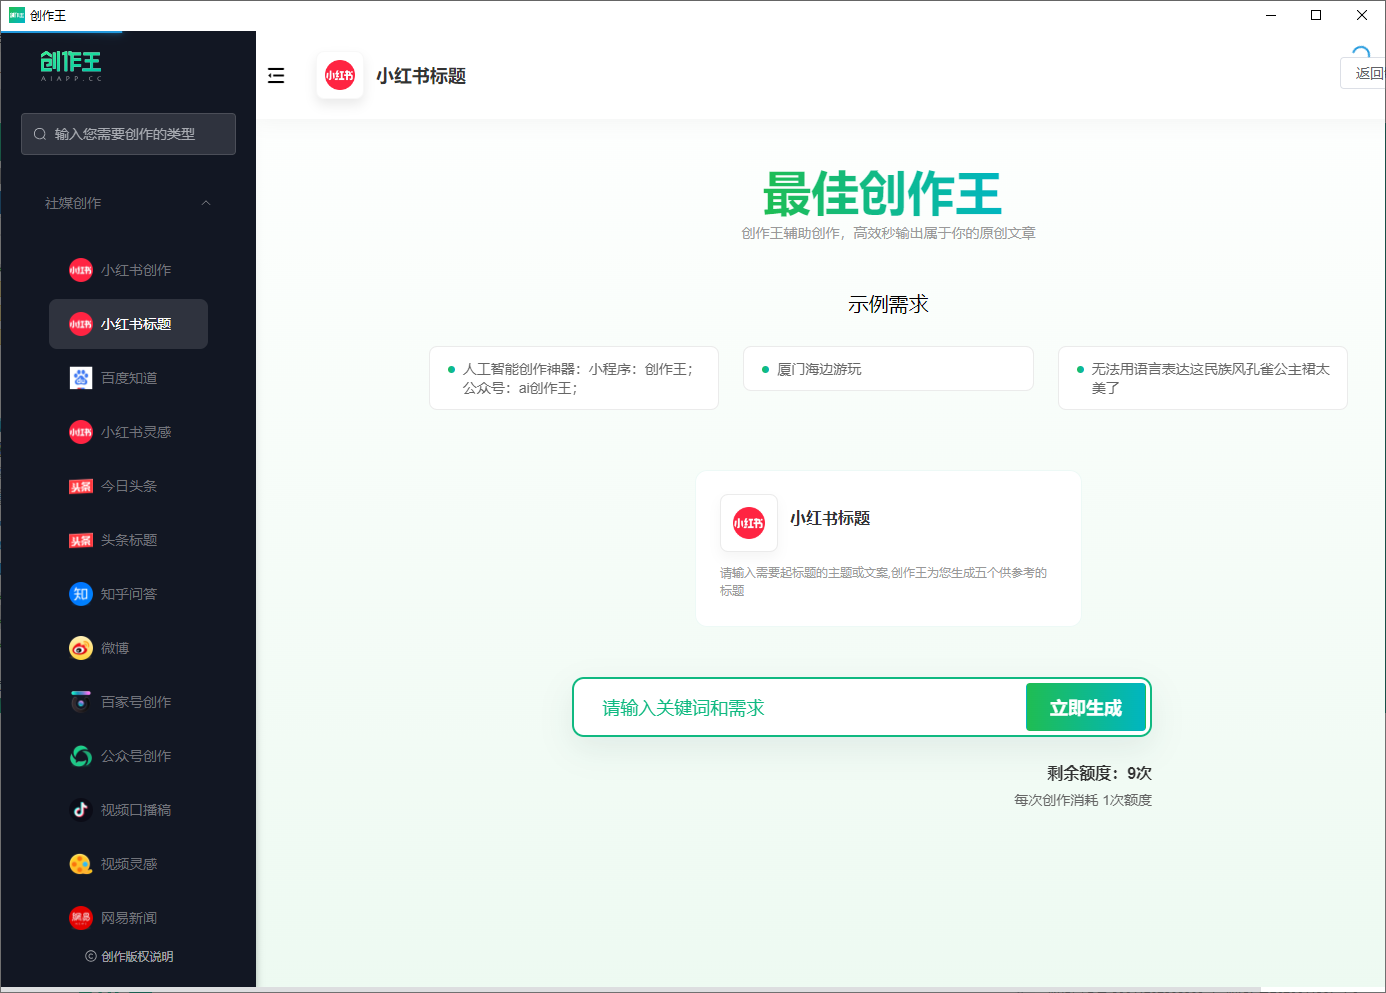Image resolution: width=1386 pixels, height=993 pixels.
Task: Click the 视频灵感 yellow icon
Action: click(81, 864)
